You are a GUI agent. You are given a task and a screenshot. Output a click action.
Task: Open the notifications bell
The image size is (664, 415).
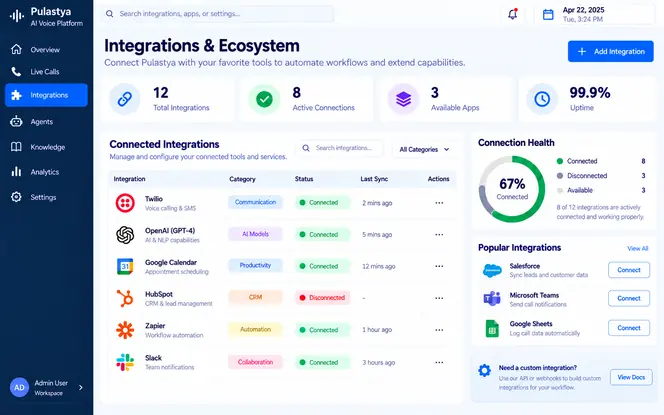coord(512,14)
